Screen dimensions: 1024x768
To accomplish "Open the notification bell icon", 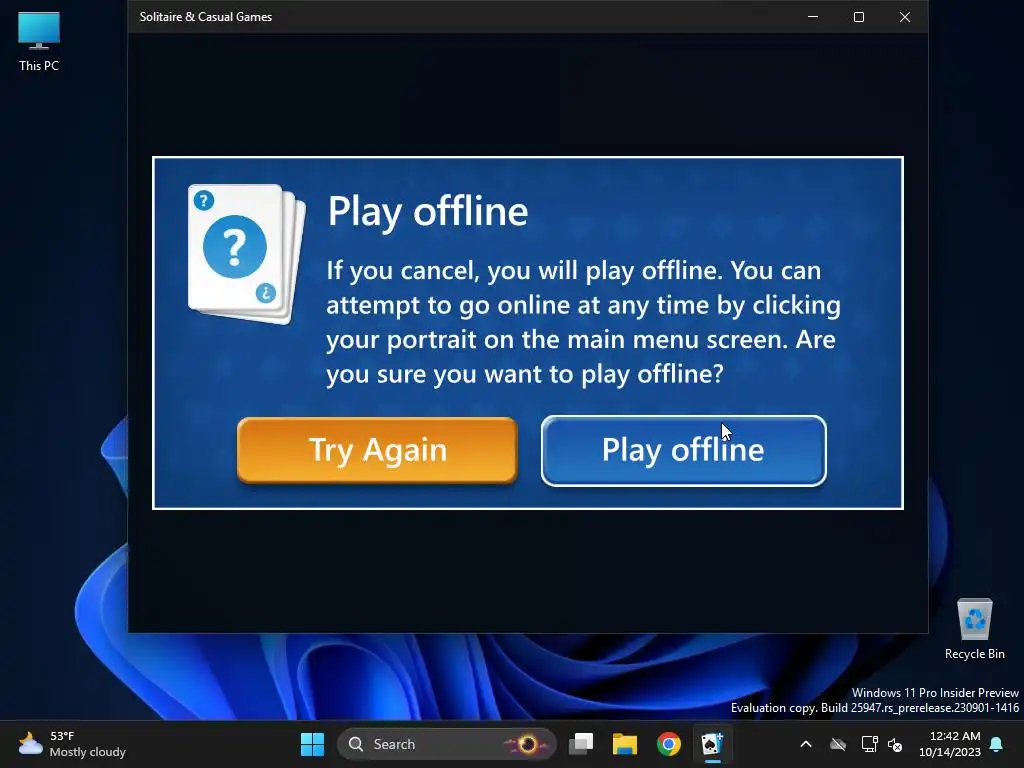I will point(997,744).
